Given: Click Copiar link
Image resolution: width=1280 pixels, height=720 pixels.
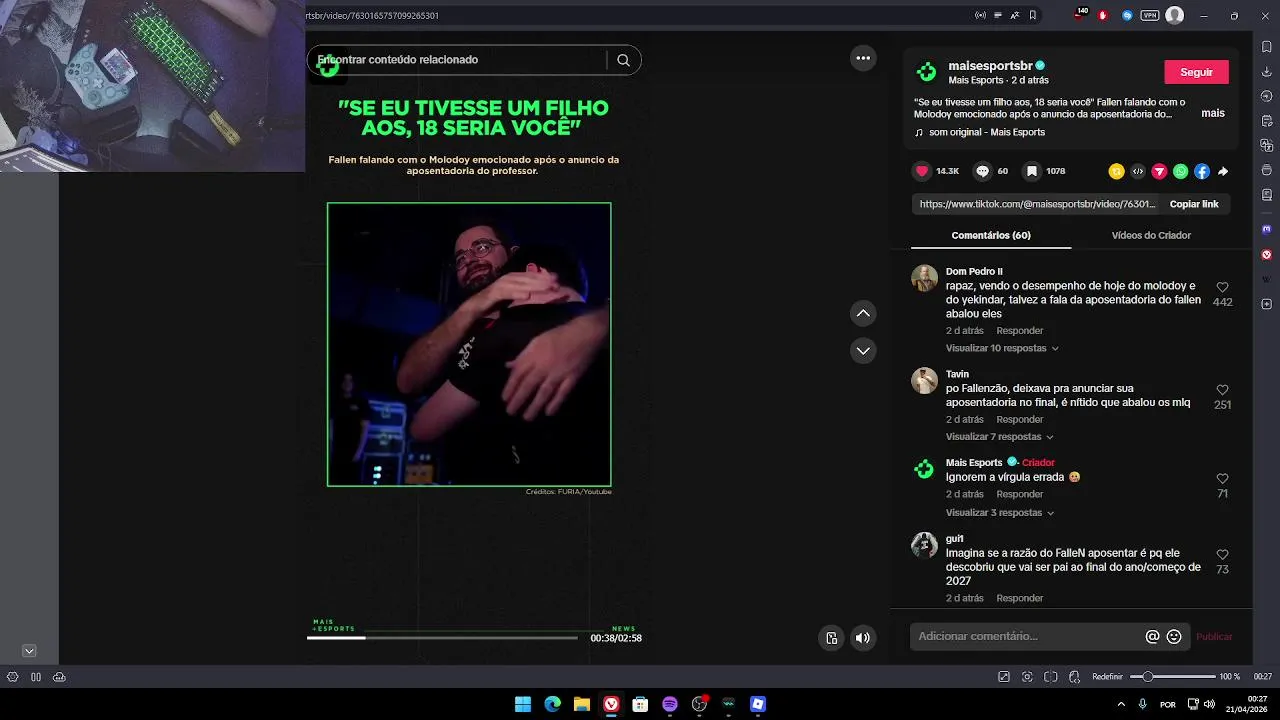Looking at the screenshot, I should (x=1194, y=204).
